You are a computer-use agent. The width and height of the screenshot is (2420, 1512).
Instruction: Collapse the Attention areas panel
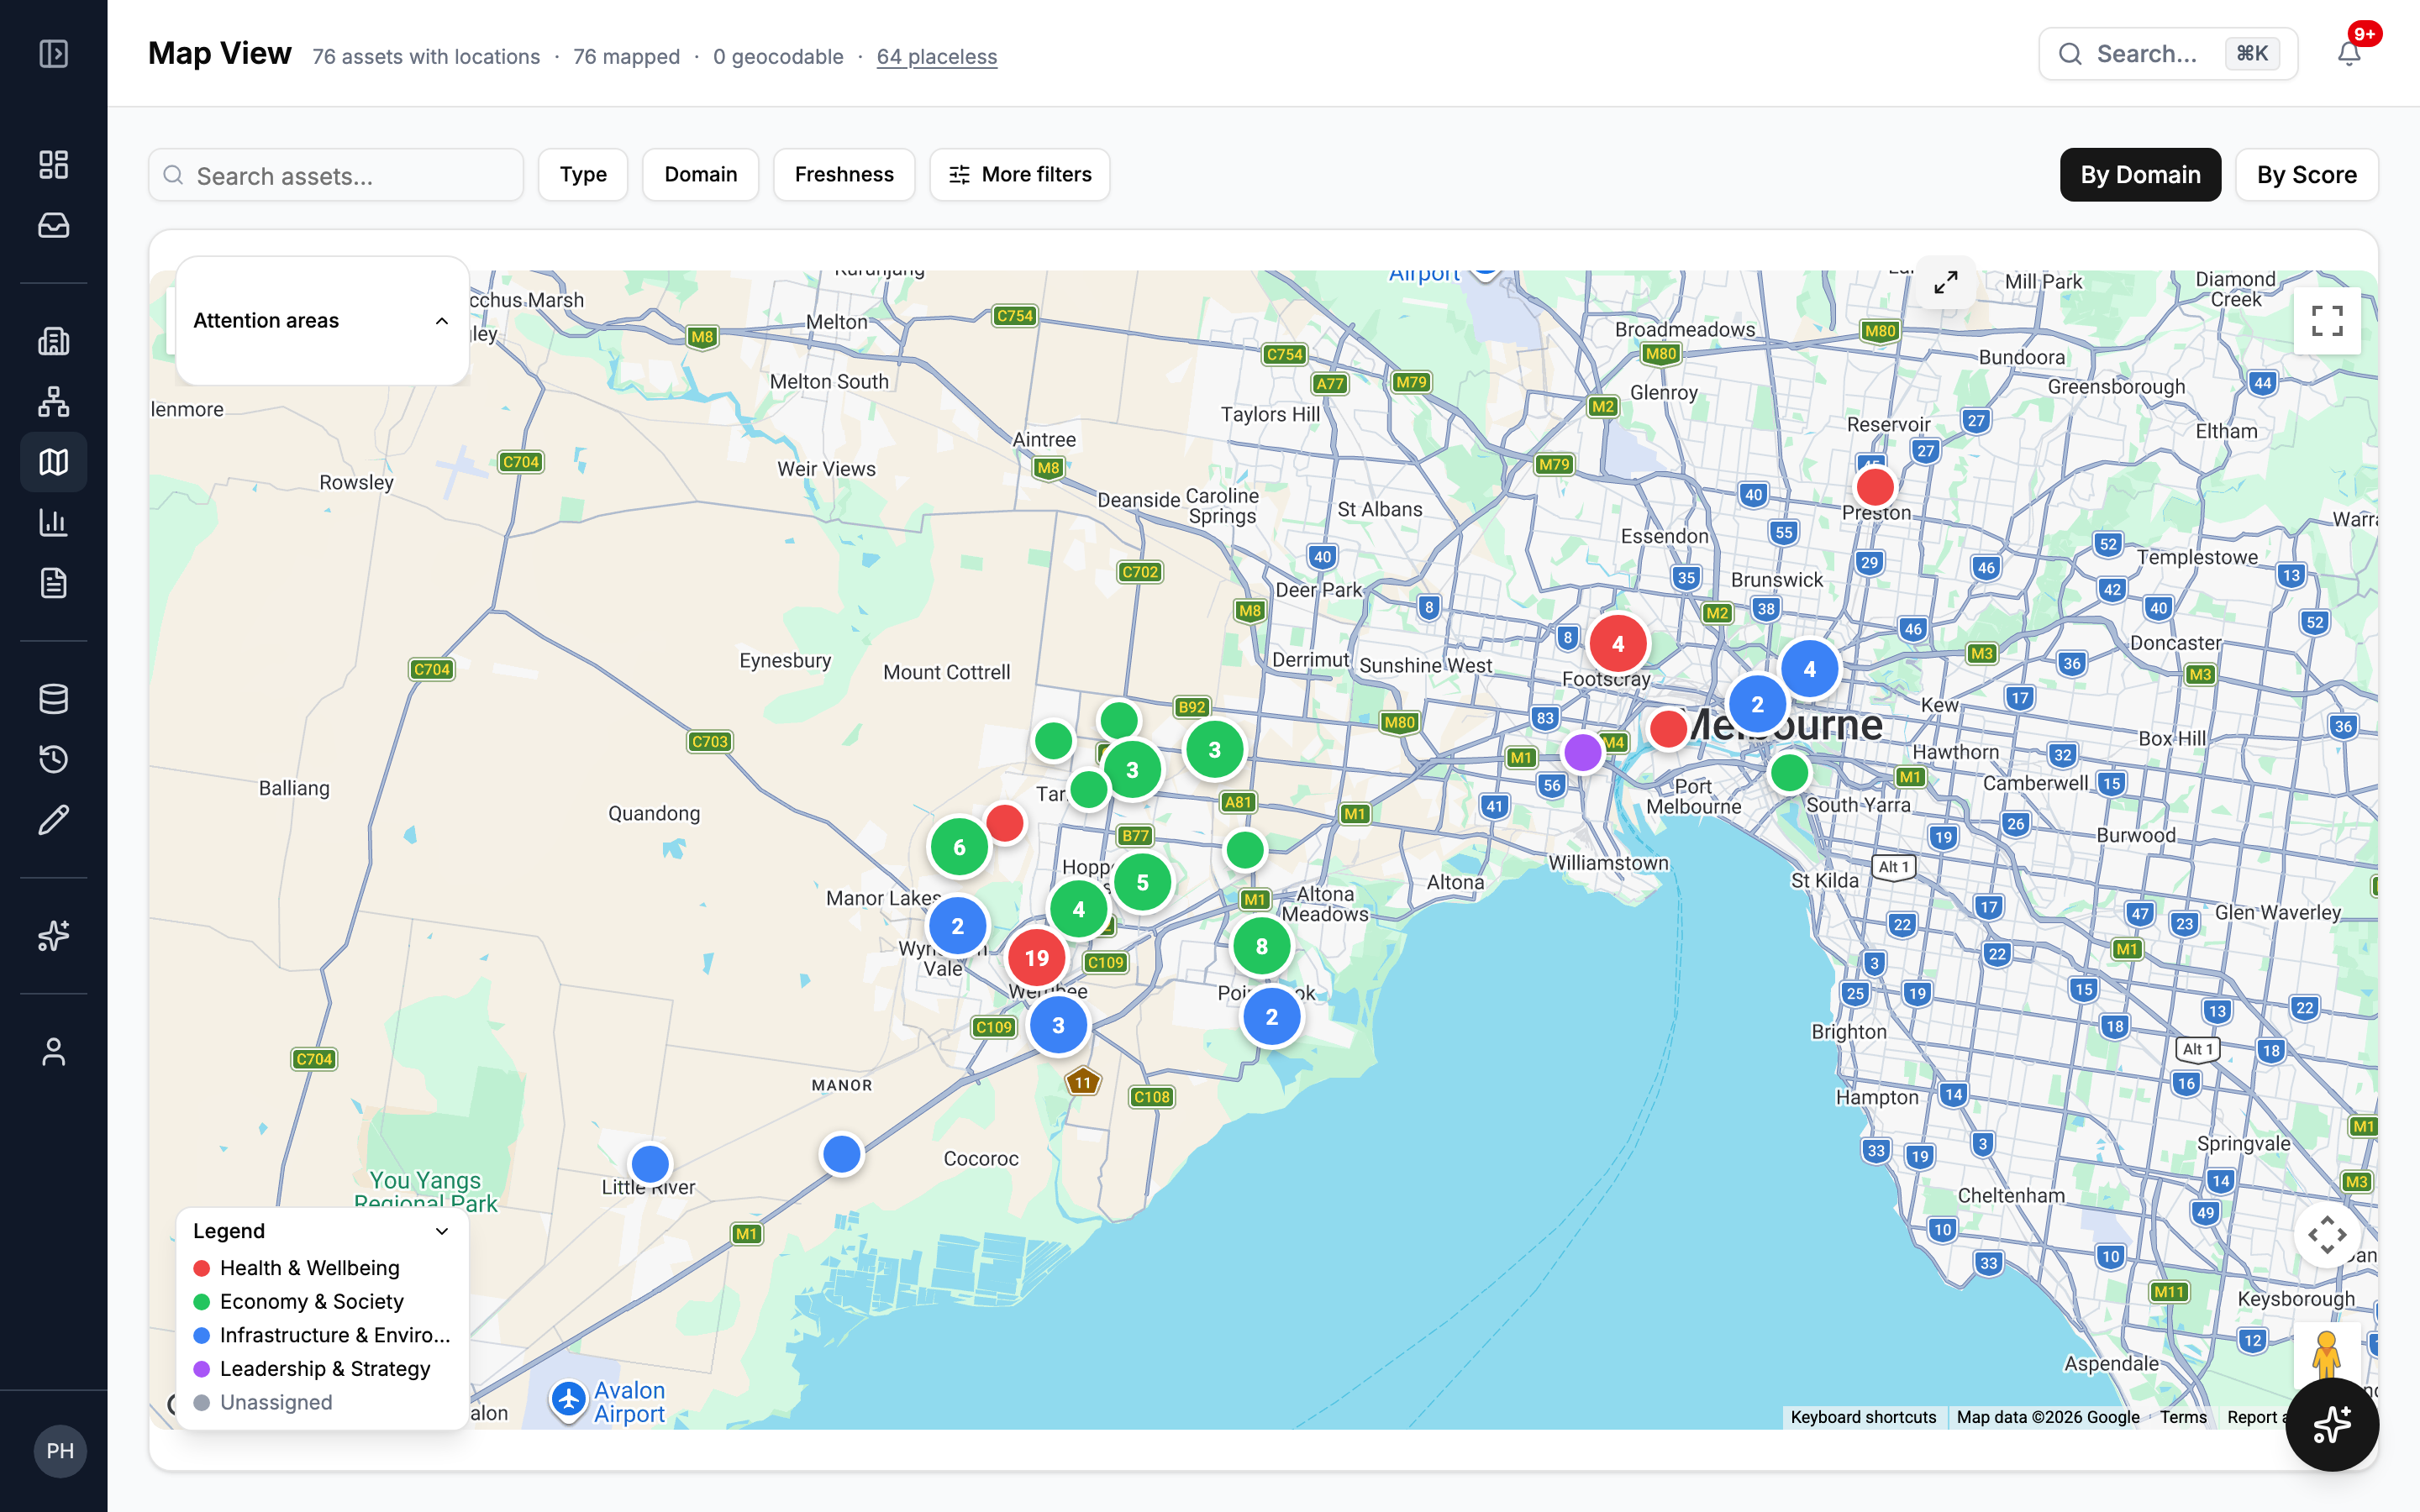click(441, 321)
